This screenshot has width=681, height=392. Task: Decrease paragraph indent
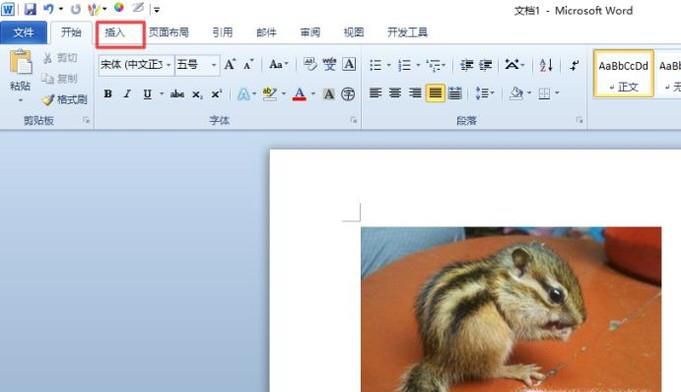click(466, 65)
